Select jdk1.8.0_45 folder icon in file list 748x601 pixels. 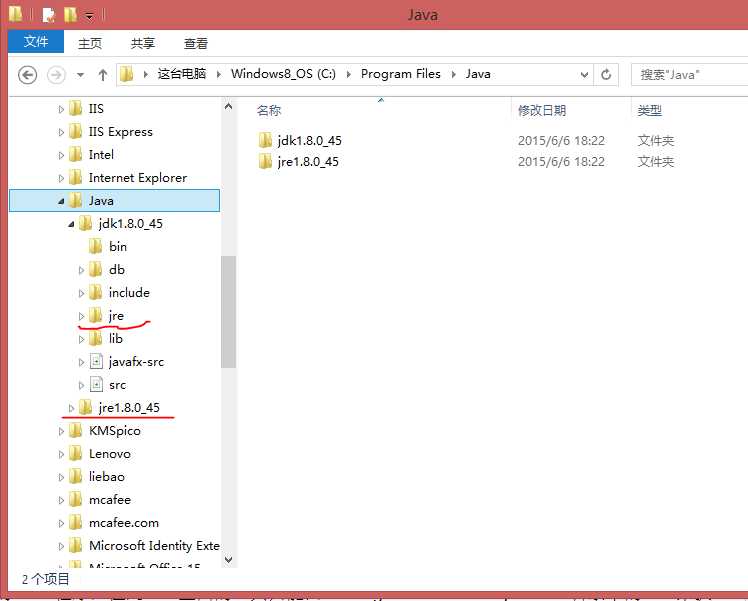[265, 140]
